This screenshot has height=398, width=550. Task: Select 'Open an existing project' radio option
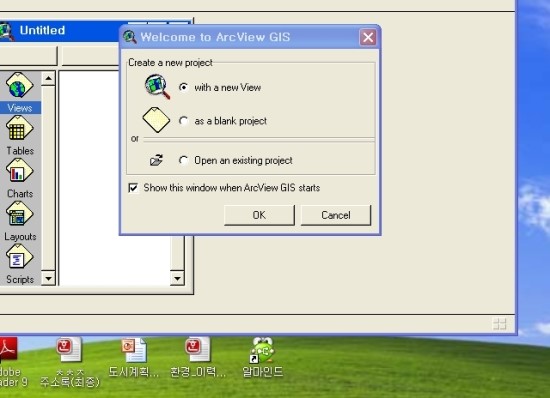click(183, 160)
